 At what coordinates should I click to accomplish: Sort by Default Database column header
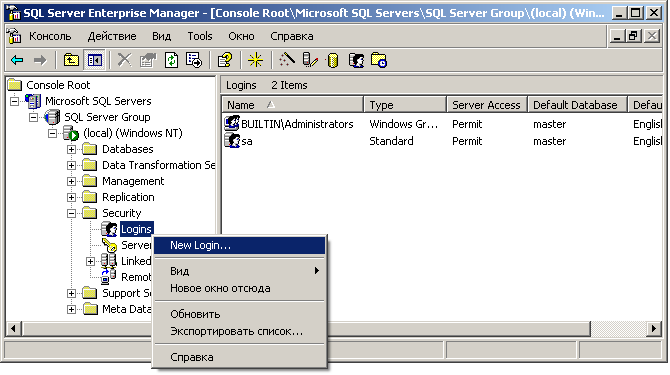click(x=577, y=105)
